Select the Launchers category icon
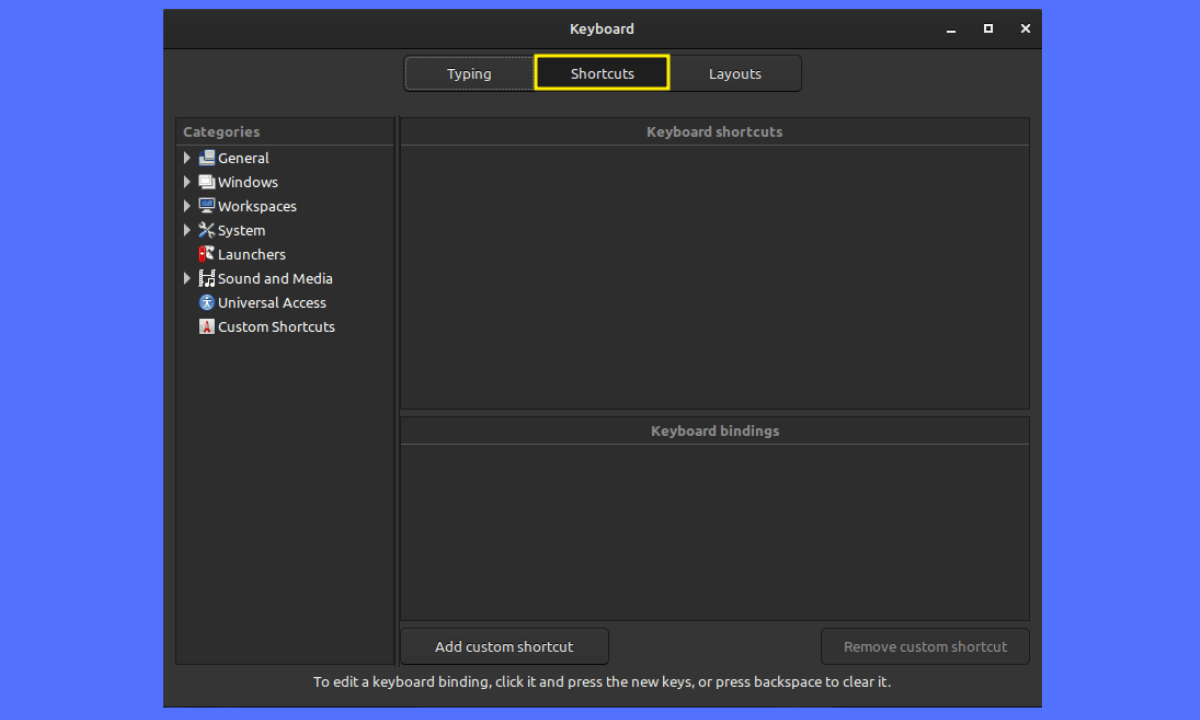The height and width of the screenshot is (720, 1200). (x=207, y=254)
